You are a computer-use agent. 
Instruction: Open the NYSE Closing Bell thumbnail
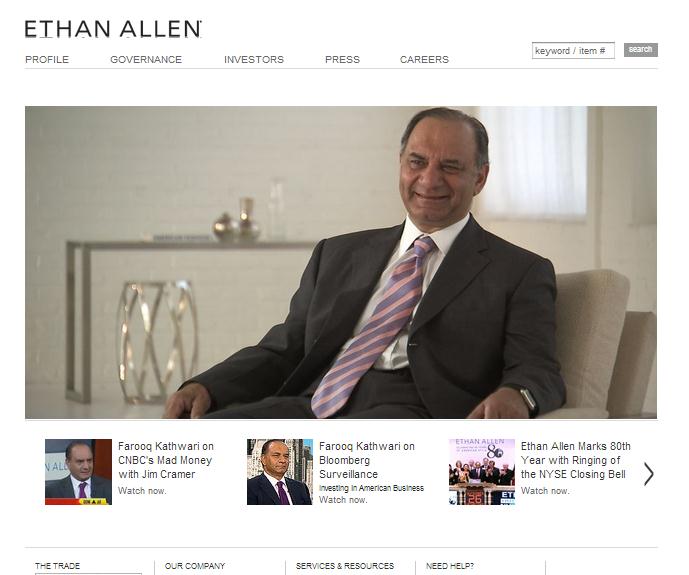[x=482, y=472]
